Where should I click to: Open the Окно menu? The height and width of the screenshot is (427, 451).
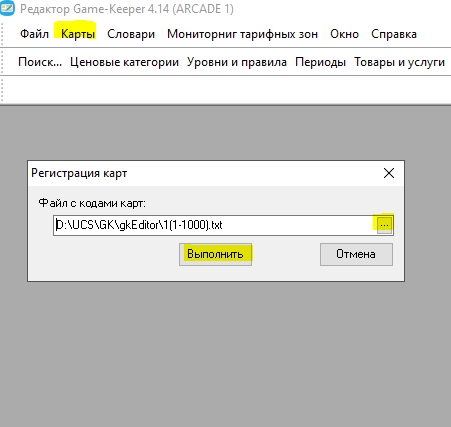coord(344,34)
